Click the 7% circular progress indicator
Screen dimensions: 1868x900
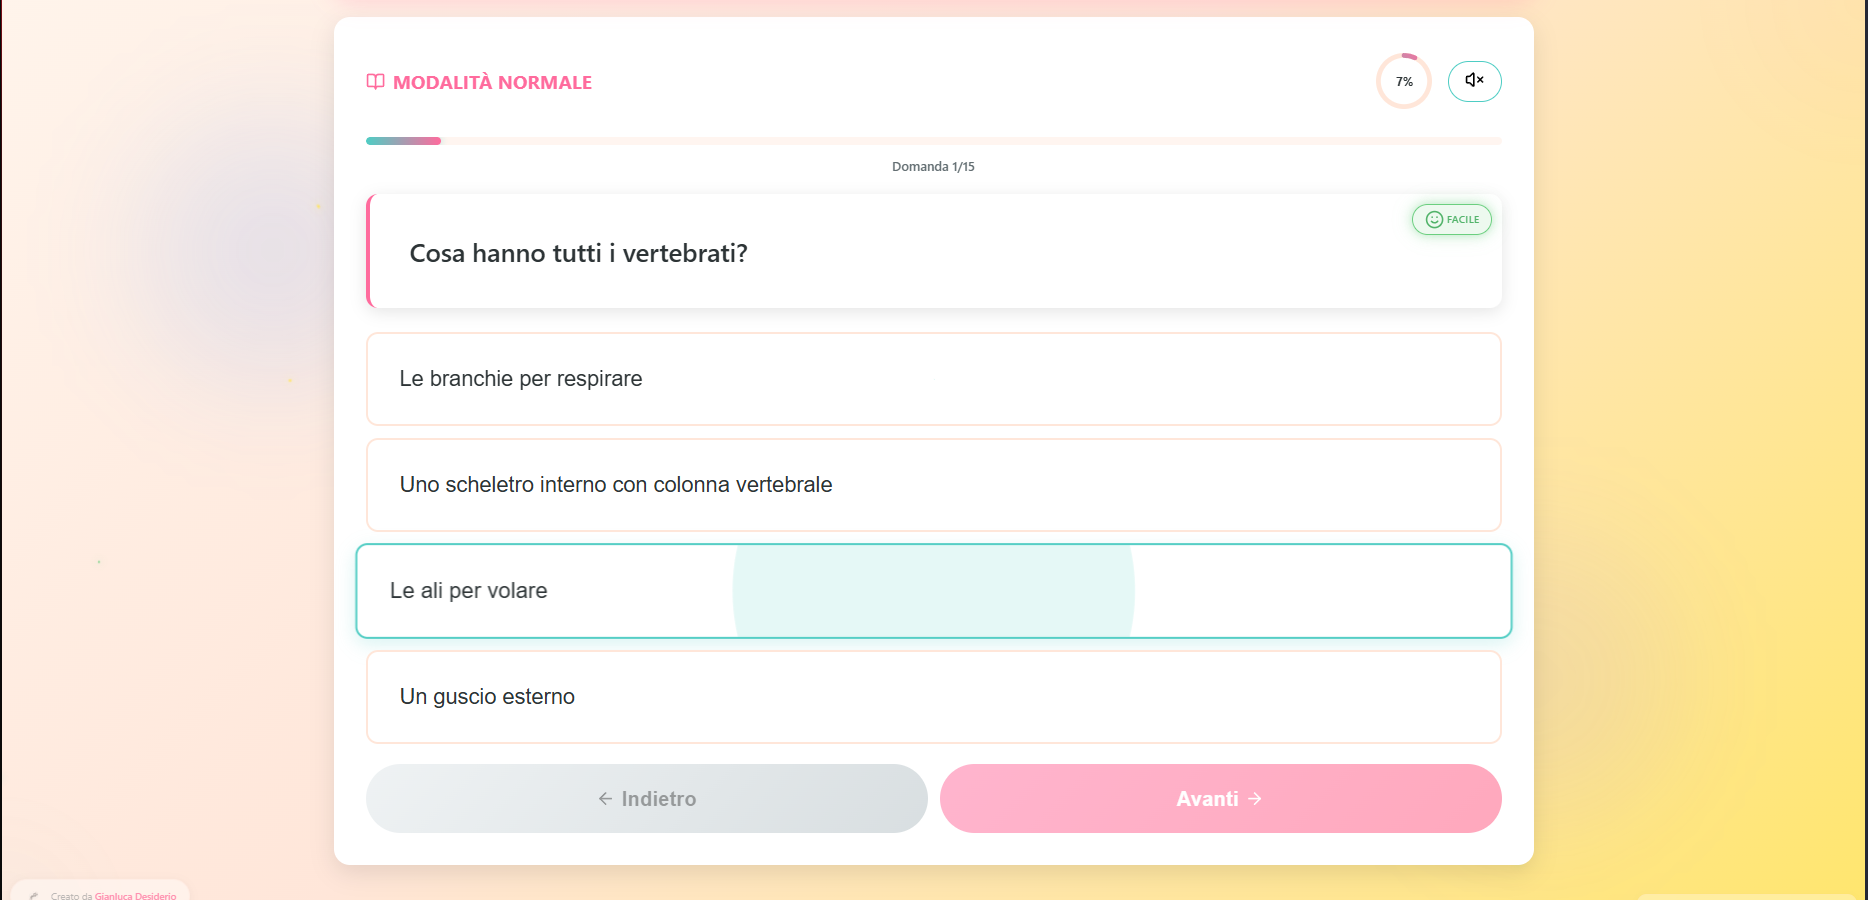1404,81
